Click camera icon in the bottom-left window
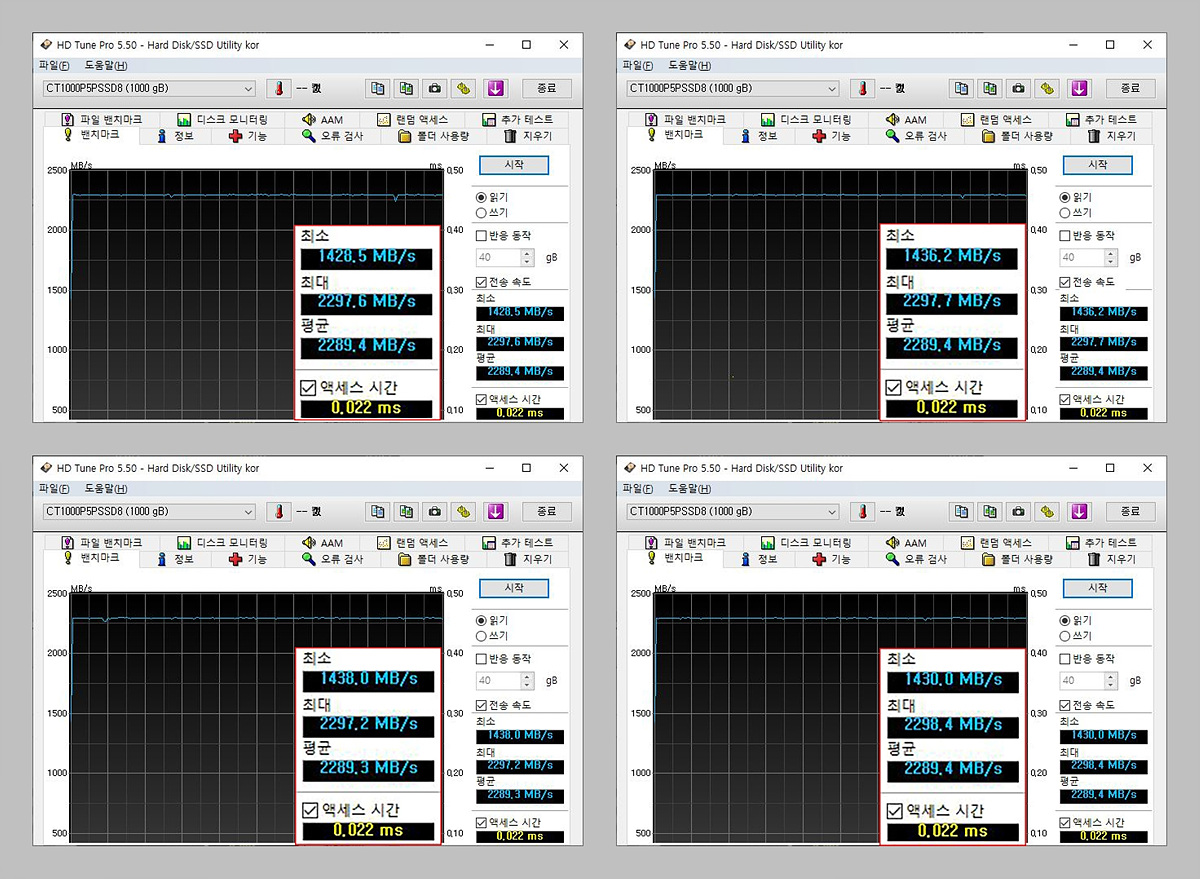This screenshot has height=879, width=1200. pyautogui.click(x=435, y=511)
